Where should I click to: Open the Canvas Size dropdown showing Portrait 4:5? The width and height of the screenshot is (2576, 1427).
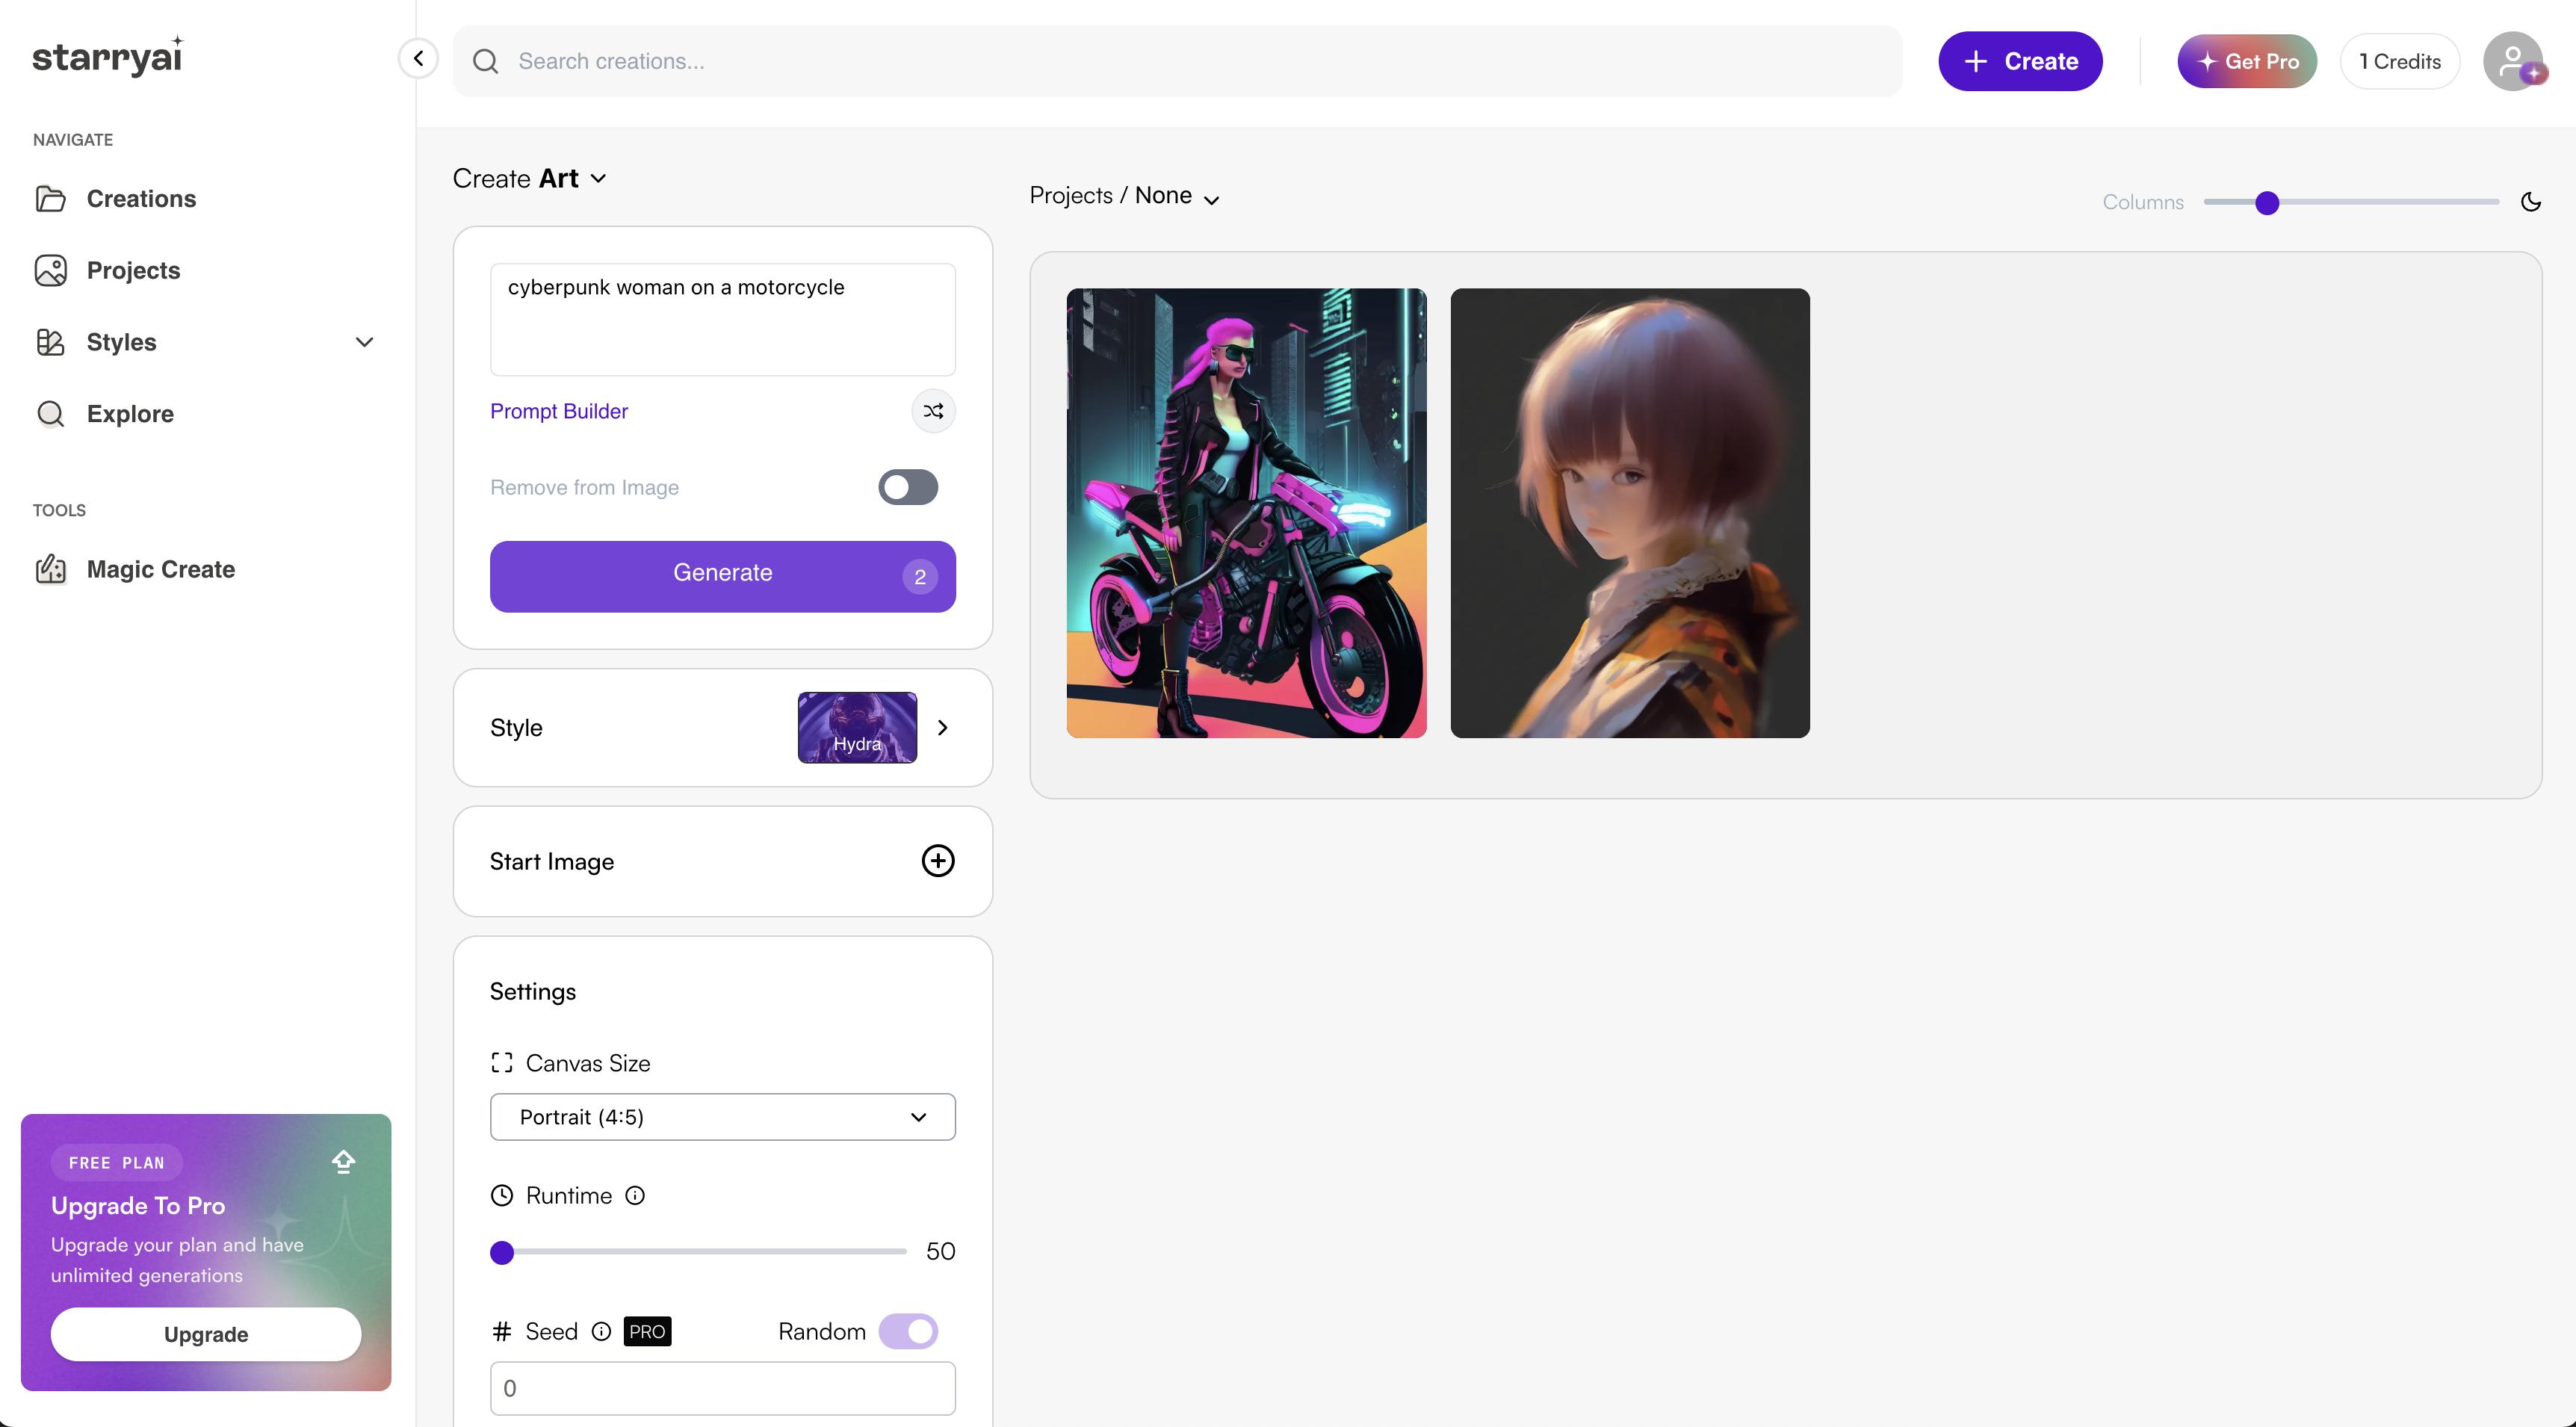pos(722,1117)
